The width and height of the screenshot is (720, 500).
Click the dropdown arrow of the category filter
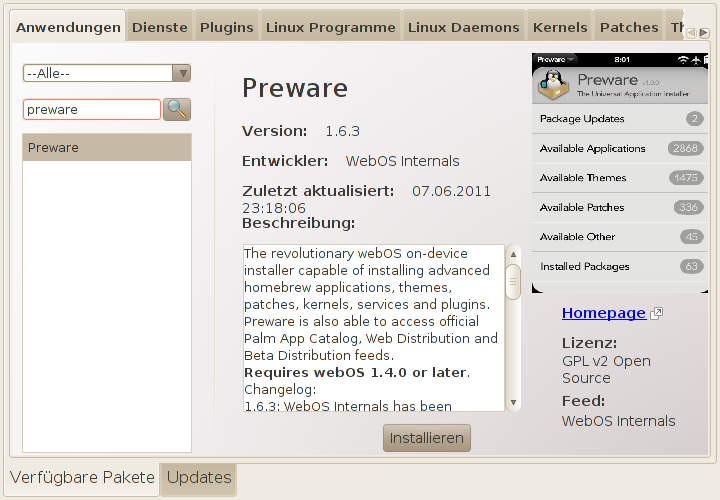(182, 73)
